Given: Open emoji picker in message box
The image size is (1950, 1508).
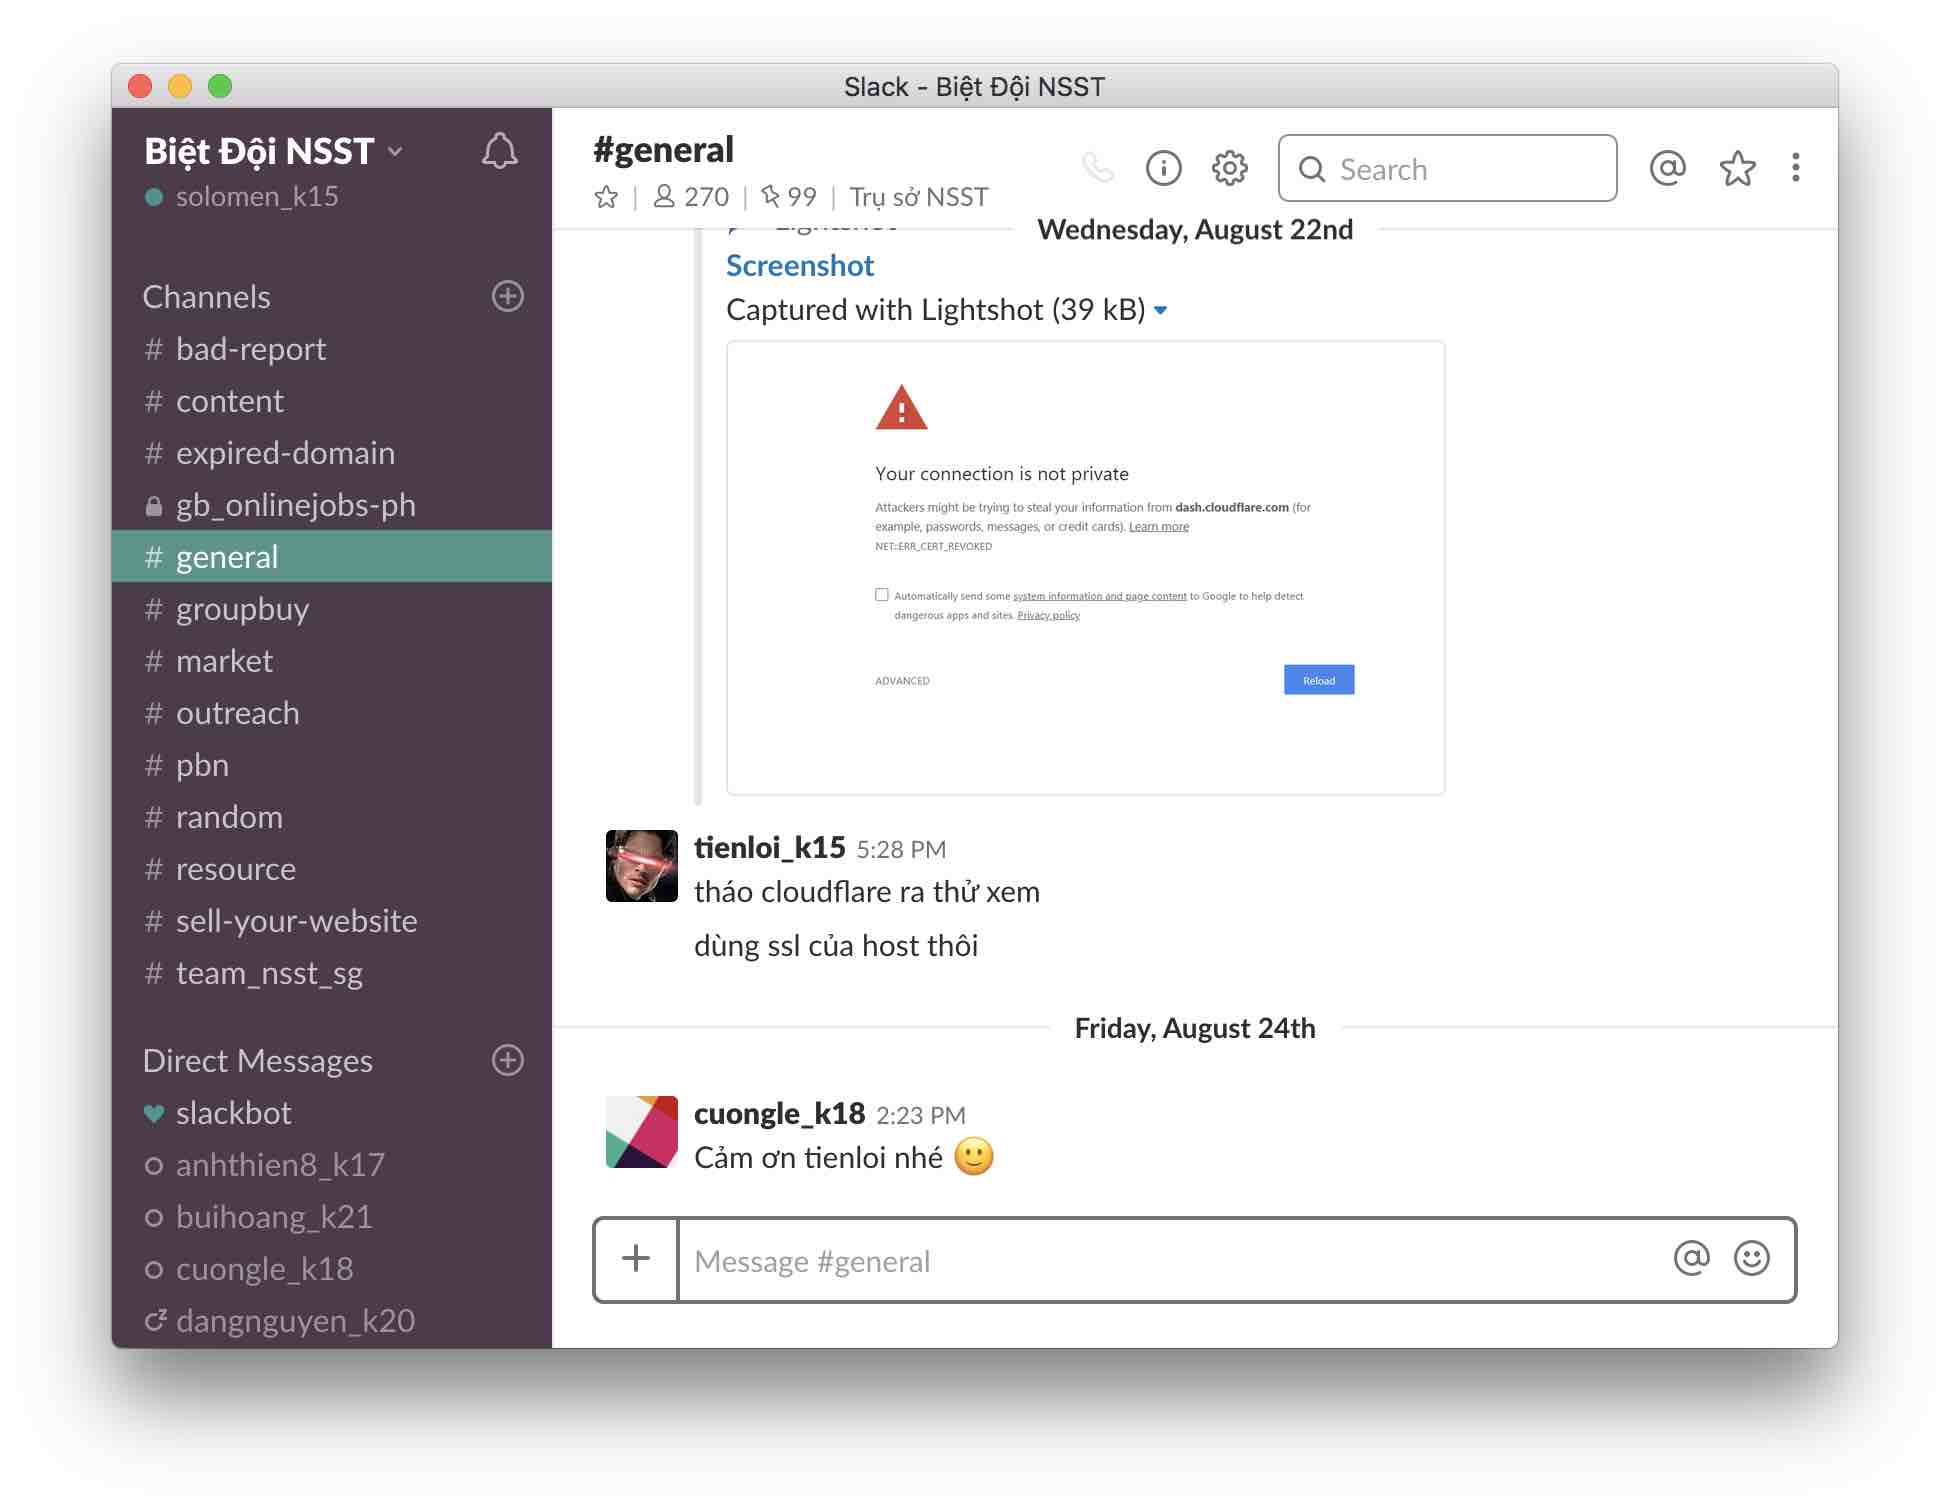Looking at the screenshot, I should pyautogui.click(x=1752, y=1259).
